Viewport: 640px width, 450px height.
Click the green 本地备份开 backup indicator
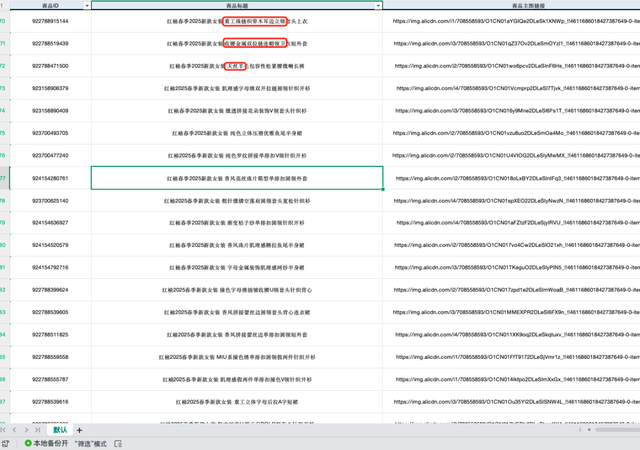[46, 443]
